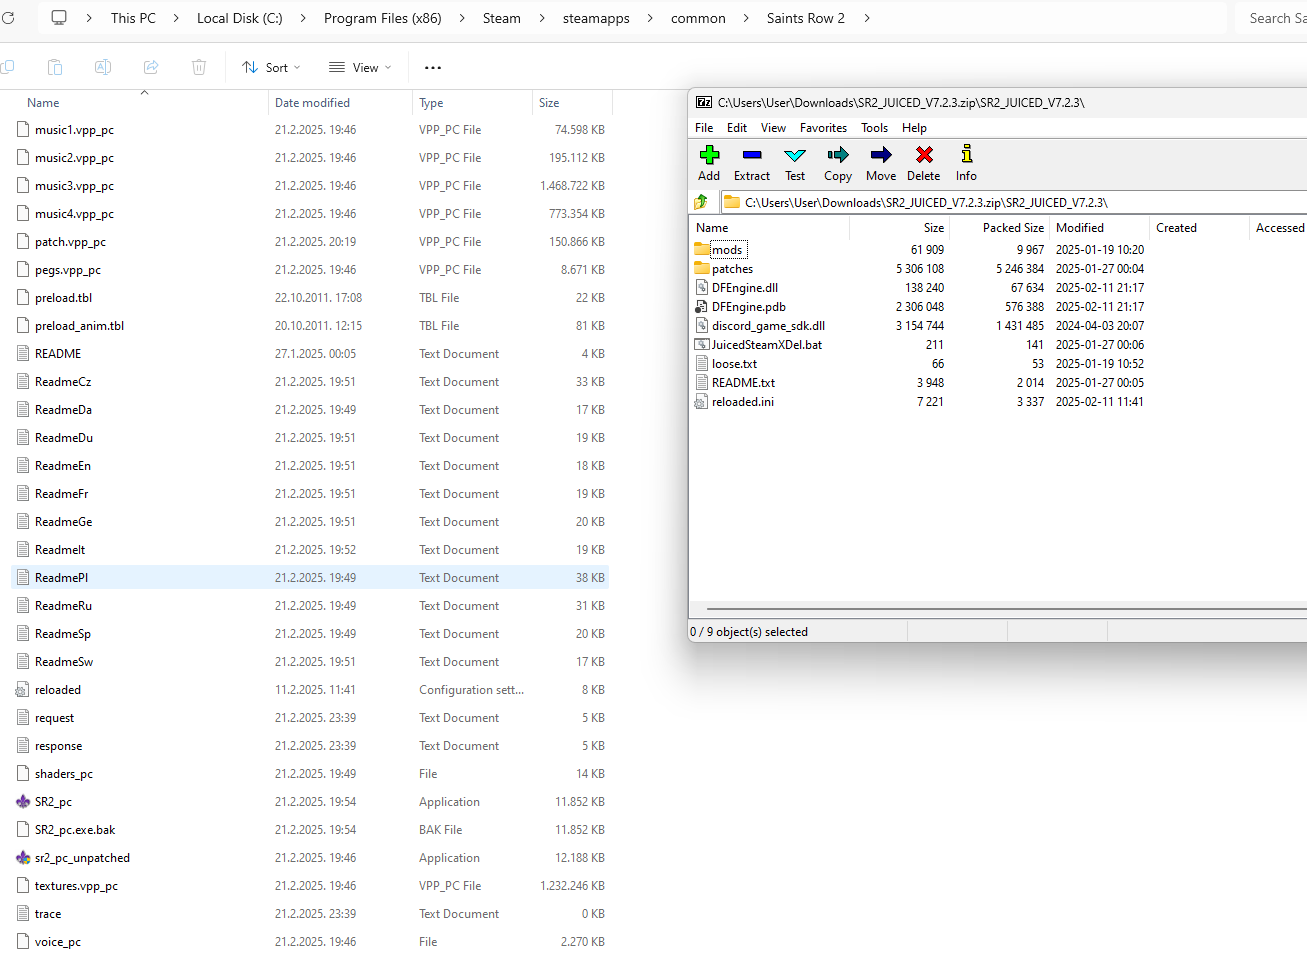Open the mods folder in the archive
Image resolution: width=1307 pixels, height=957 pixels.
click(x=727, y=250)
